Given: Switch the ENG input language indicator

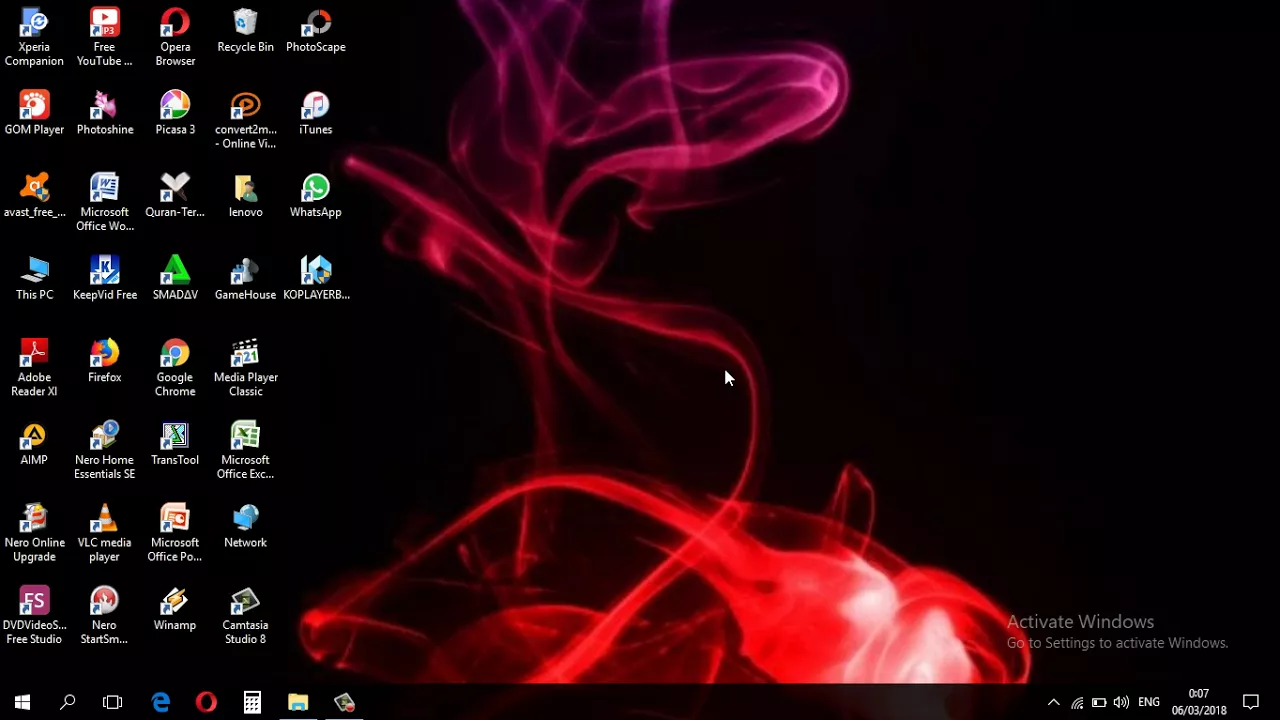Looking at the screenshot, I should [1149, 703].
